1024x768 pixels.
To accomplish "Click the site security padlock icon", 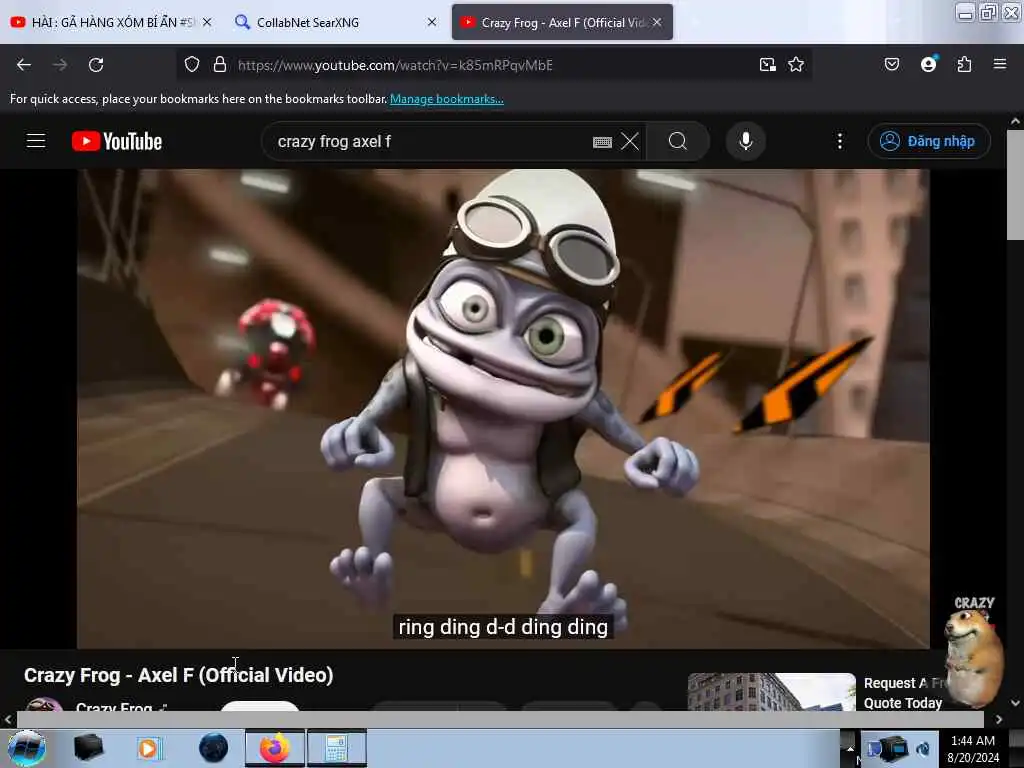I will coord(220,65).
